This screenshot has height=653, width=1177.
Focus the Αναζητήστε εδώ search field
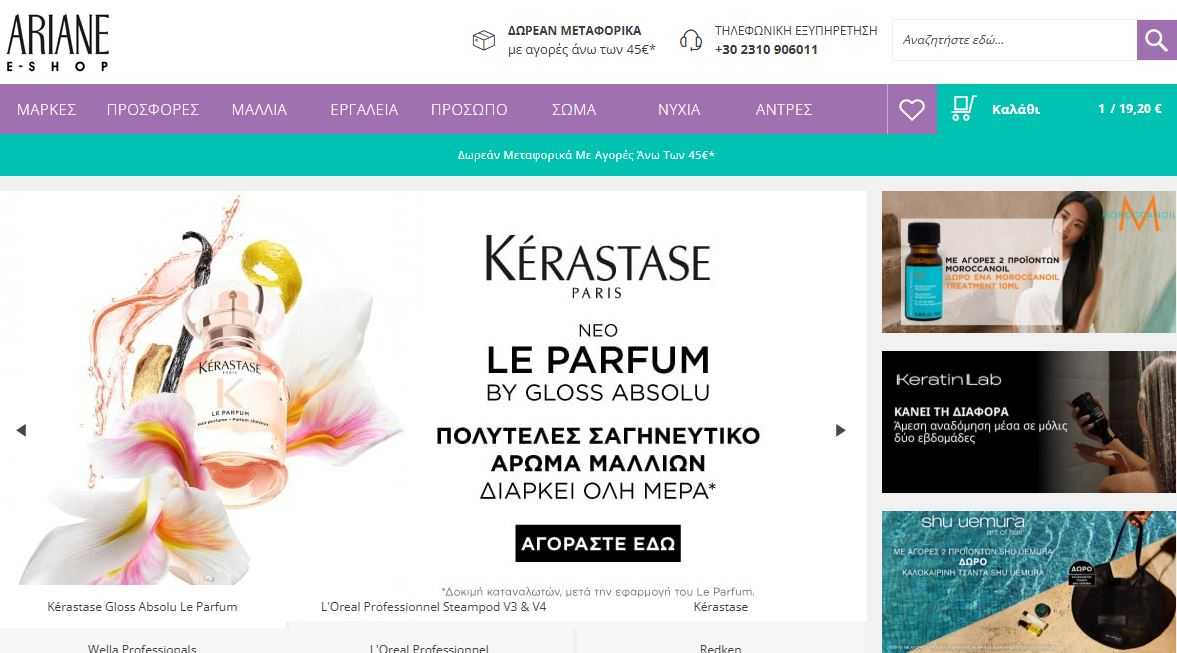pos(1014,40)
